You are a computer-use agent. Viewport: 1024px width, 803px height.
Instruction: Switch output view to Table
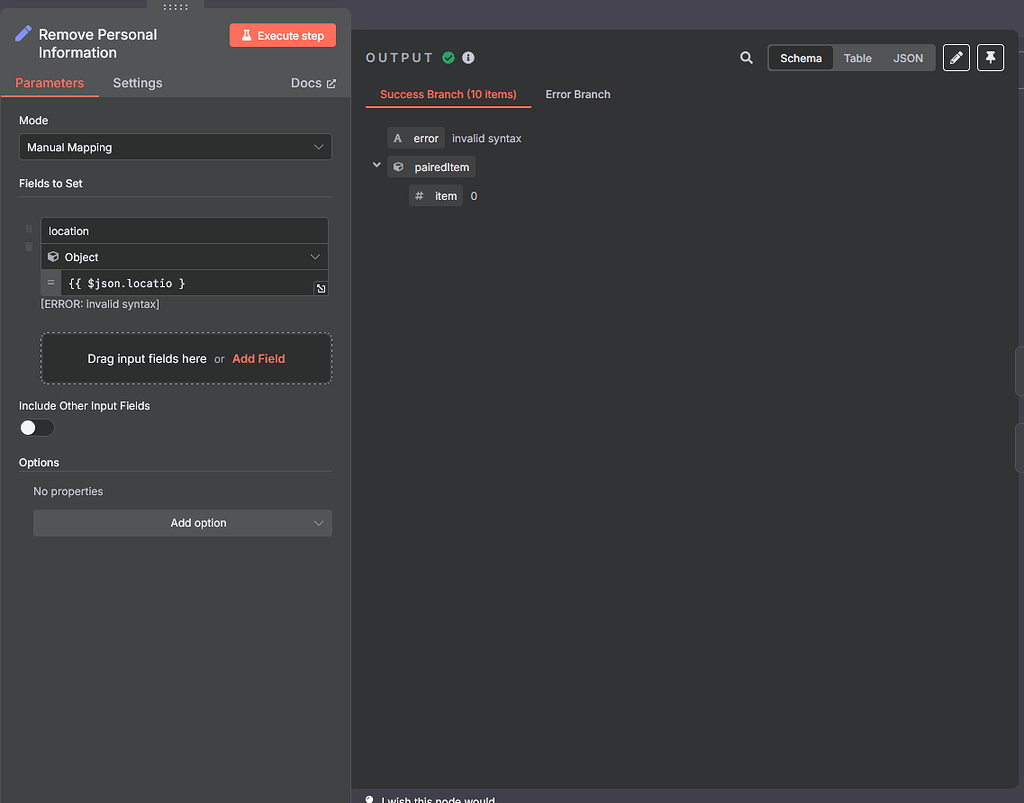pos(857,57)
